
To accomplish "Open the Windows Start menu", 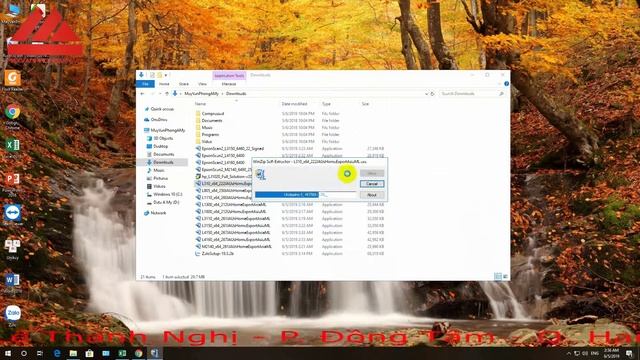I will pyautogui.click(x=8, y=353).
